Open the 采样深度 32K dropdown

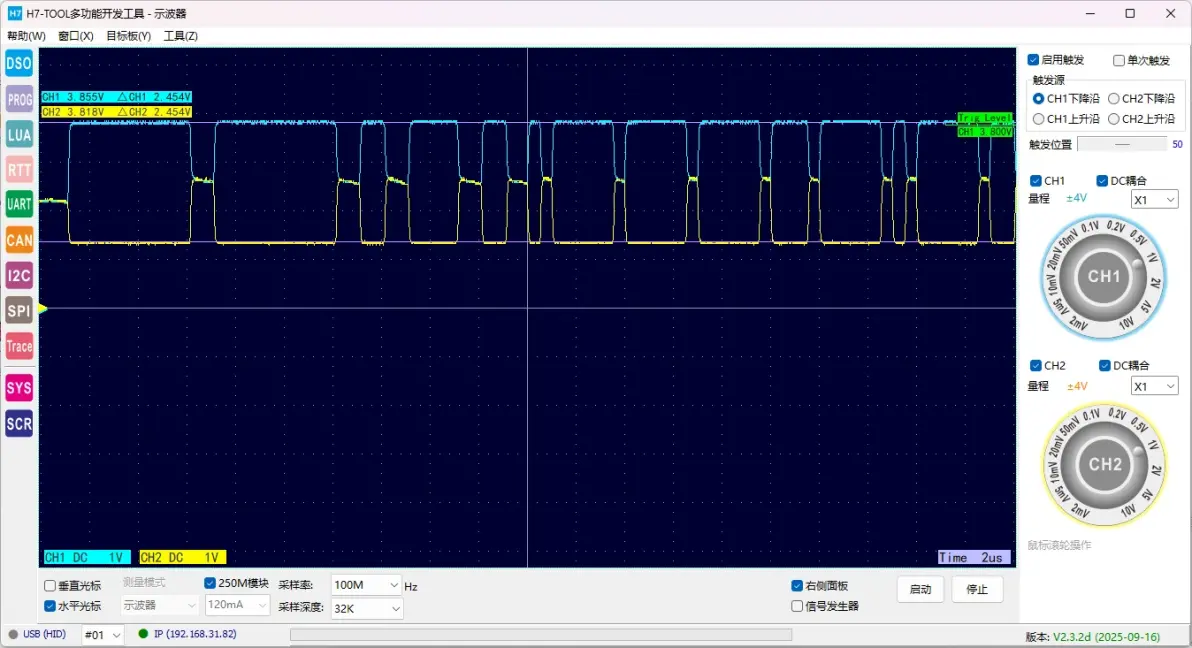(x=366, y=608)
